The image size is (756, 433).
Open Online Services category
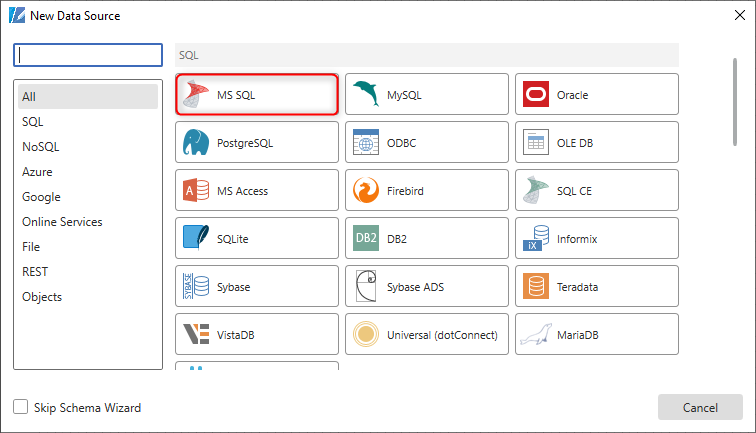88,222
